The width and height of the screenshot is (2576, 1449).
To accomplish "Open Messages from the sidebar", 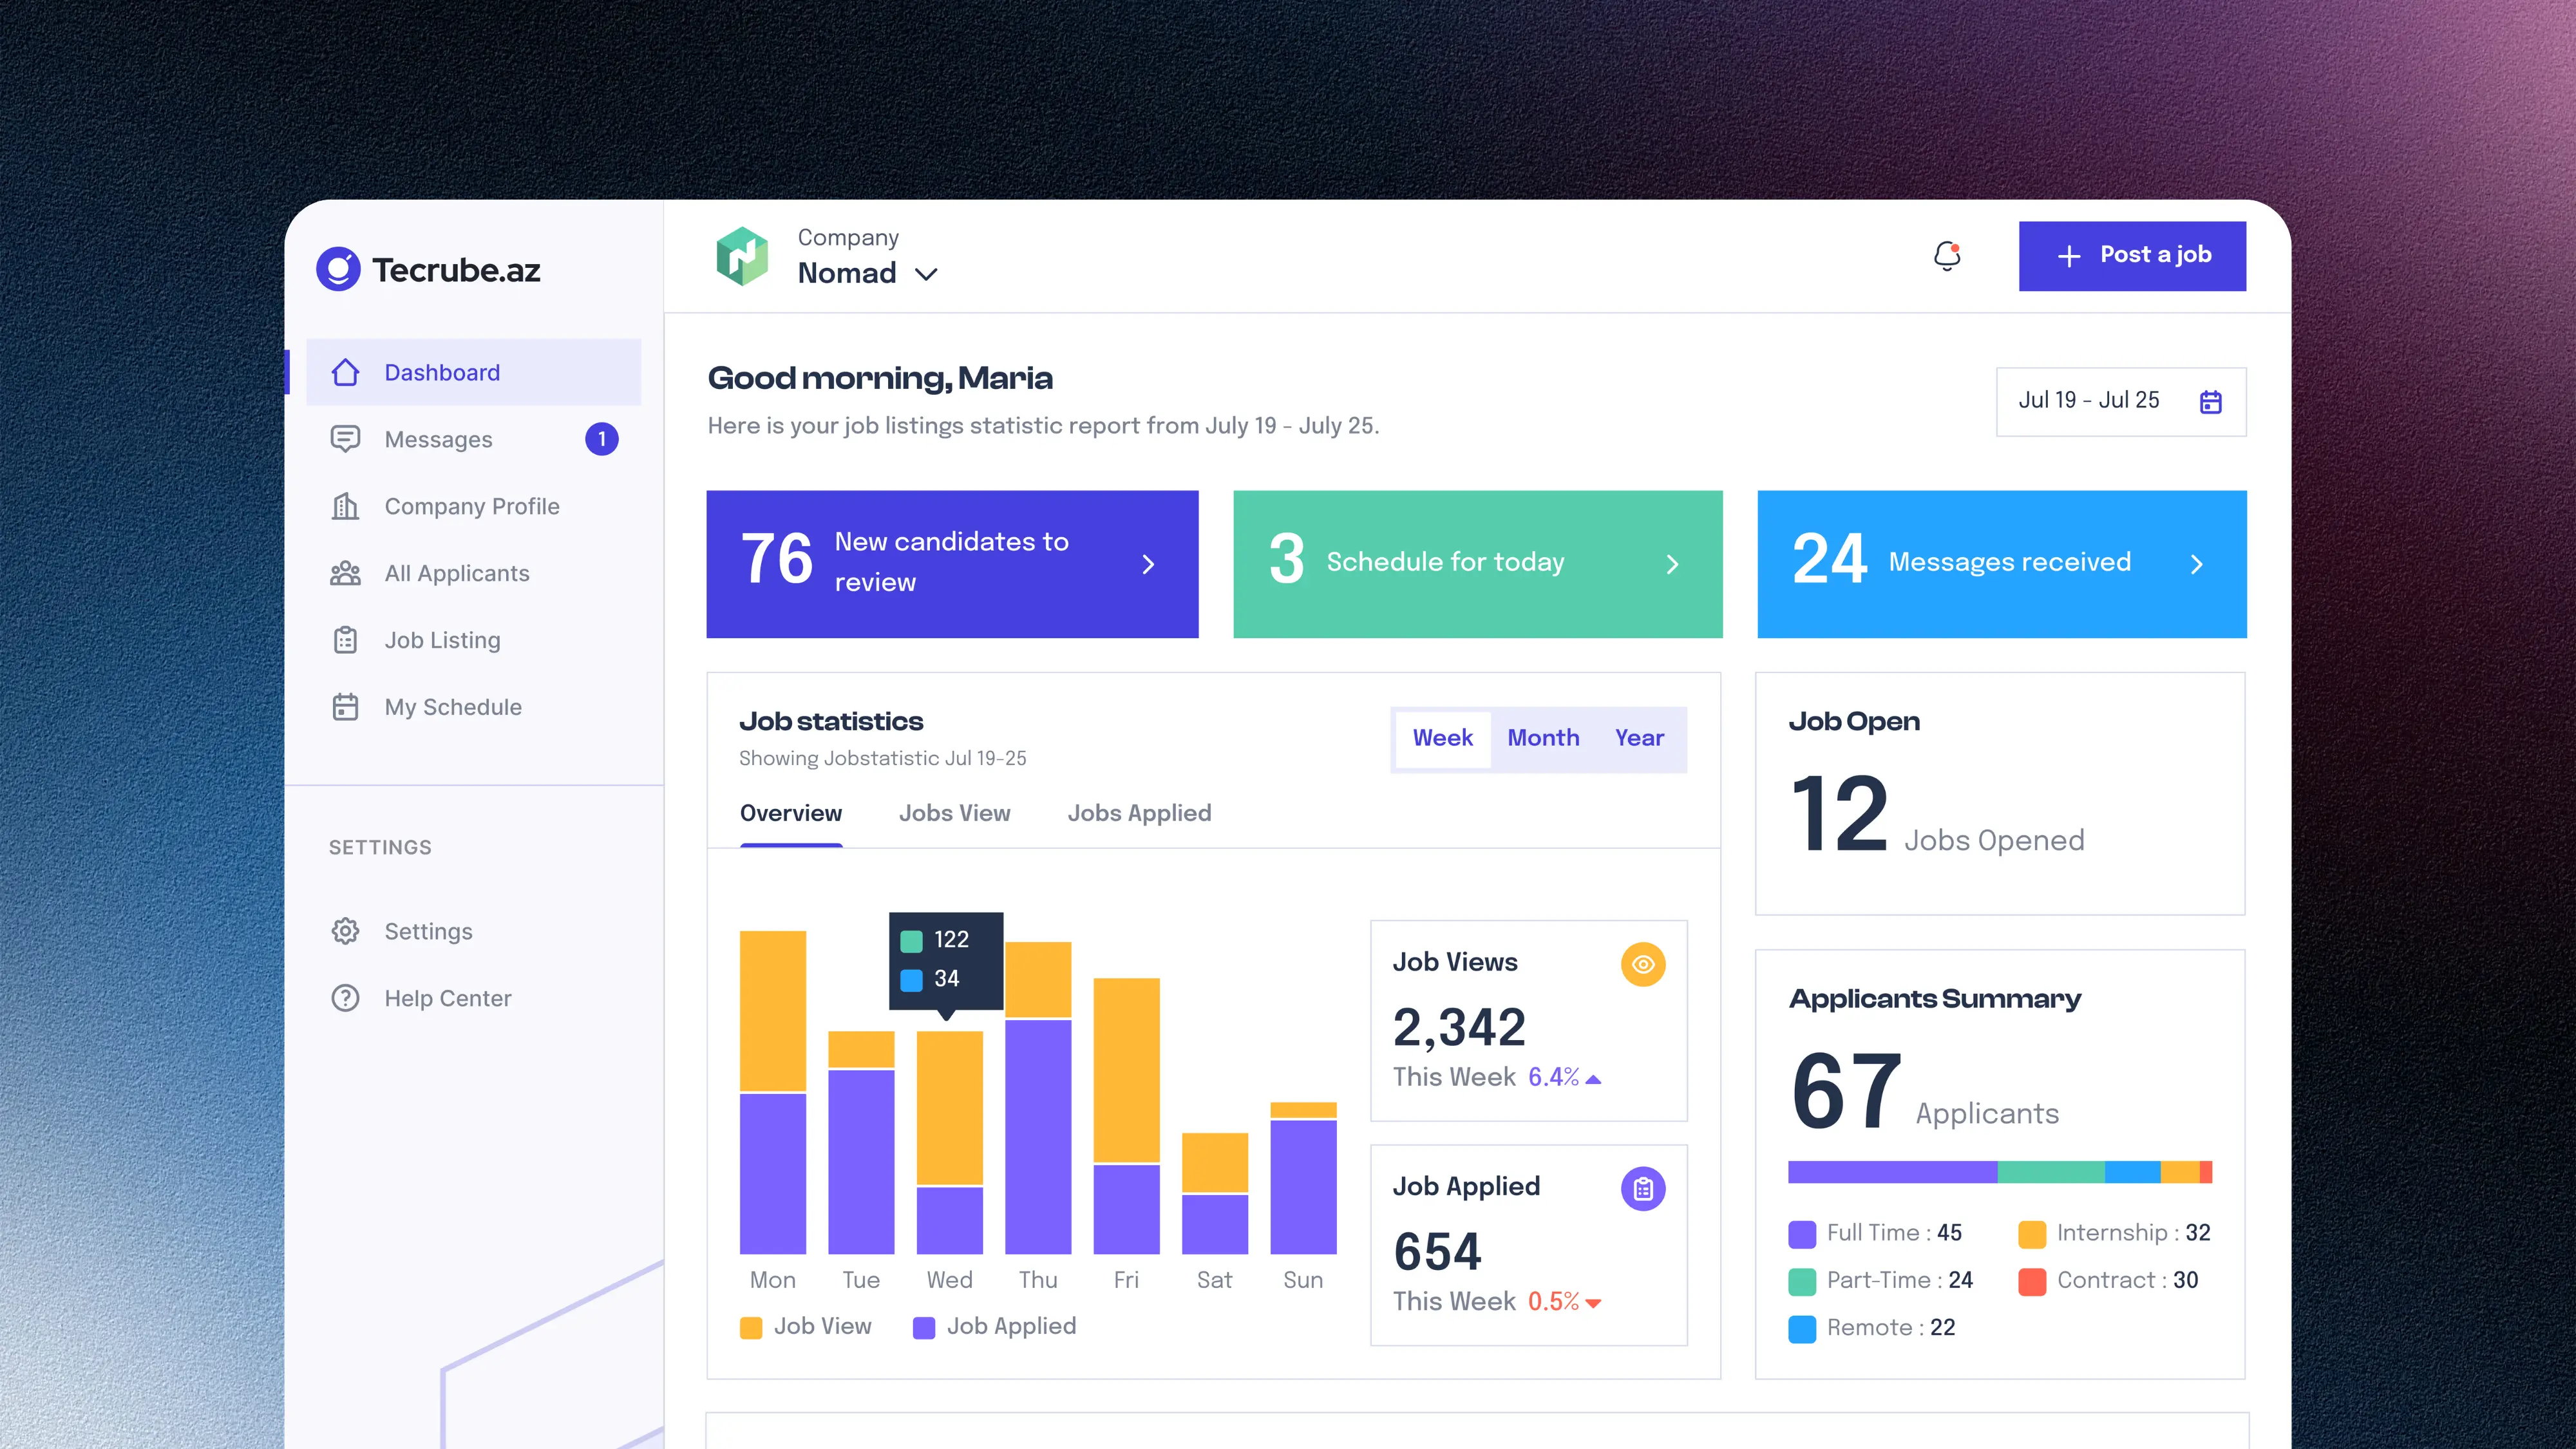I will [438, 439].
